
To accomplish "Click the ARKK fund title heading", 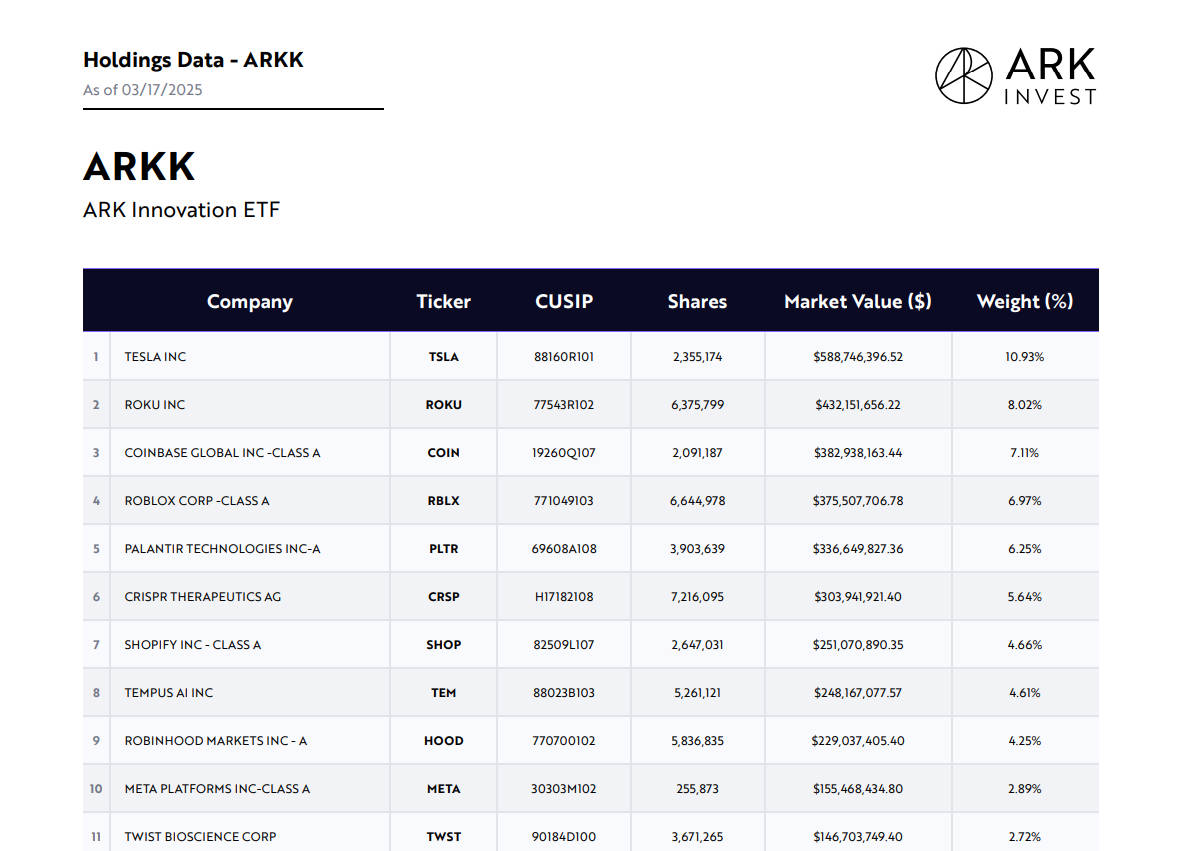I will (139, 166).
